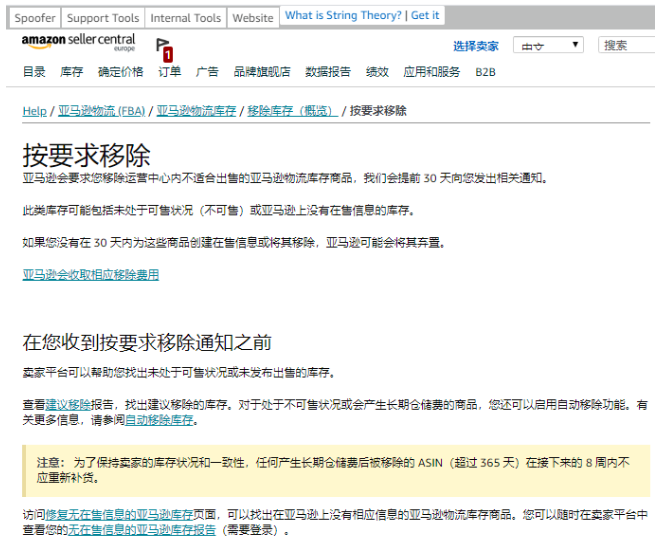Open 无在售信息的亚马逊库存报告 link
663x546 pixels.
142,530
